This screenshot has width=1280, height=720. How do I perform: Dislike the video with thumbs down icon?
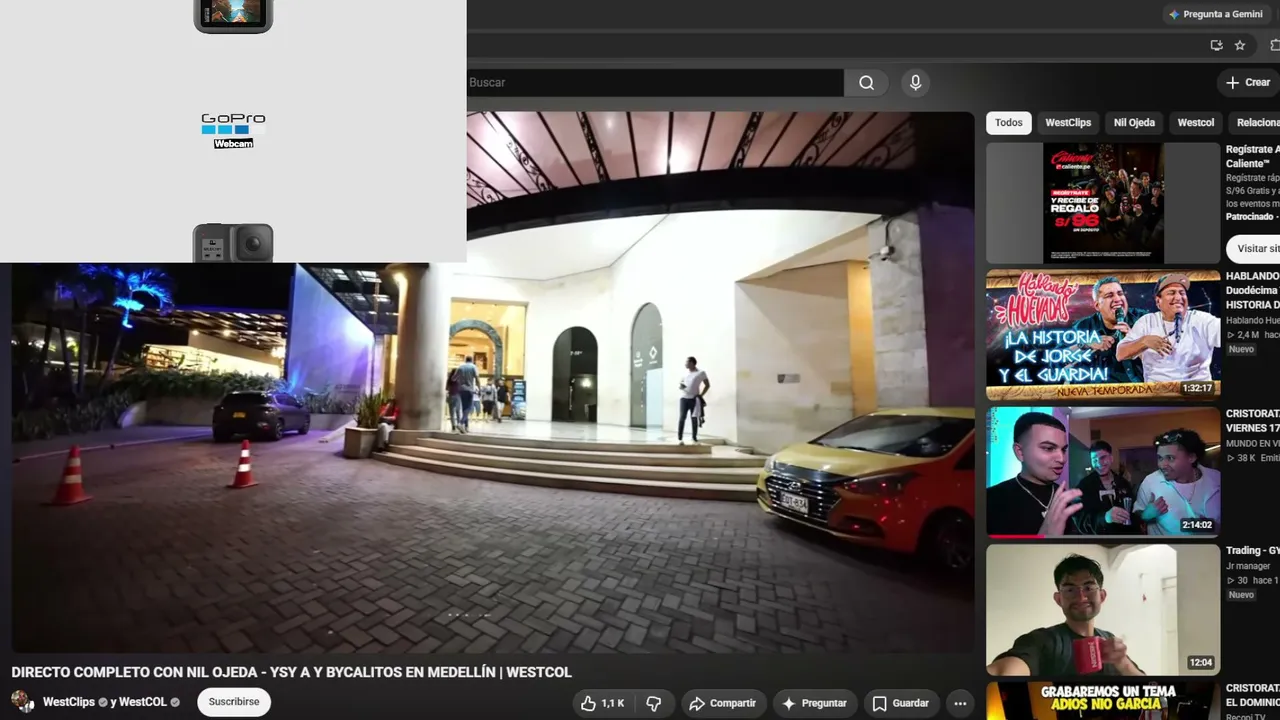[x=654, y=703]
